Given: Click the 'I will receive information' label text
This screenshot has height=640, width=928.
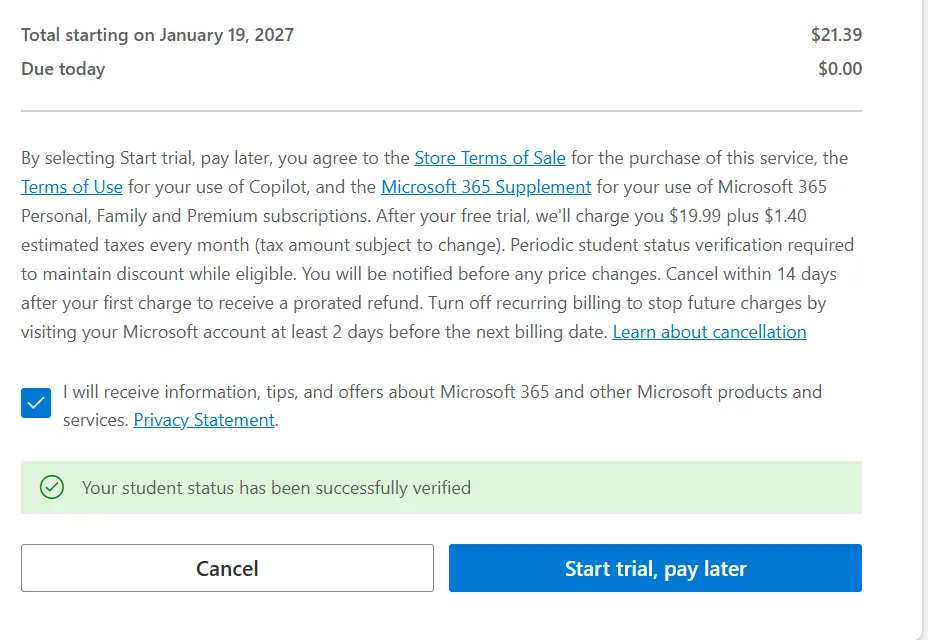Looking at the screenshot, I should point(442,406).
